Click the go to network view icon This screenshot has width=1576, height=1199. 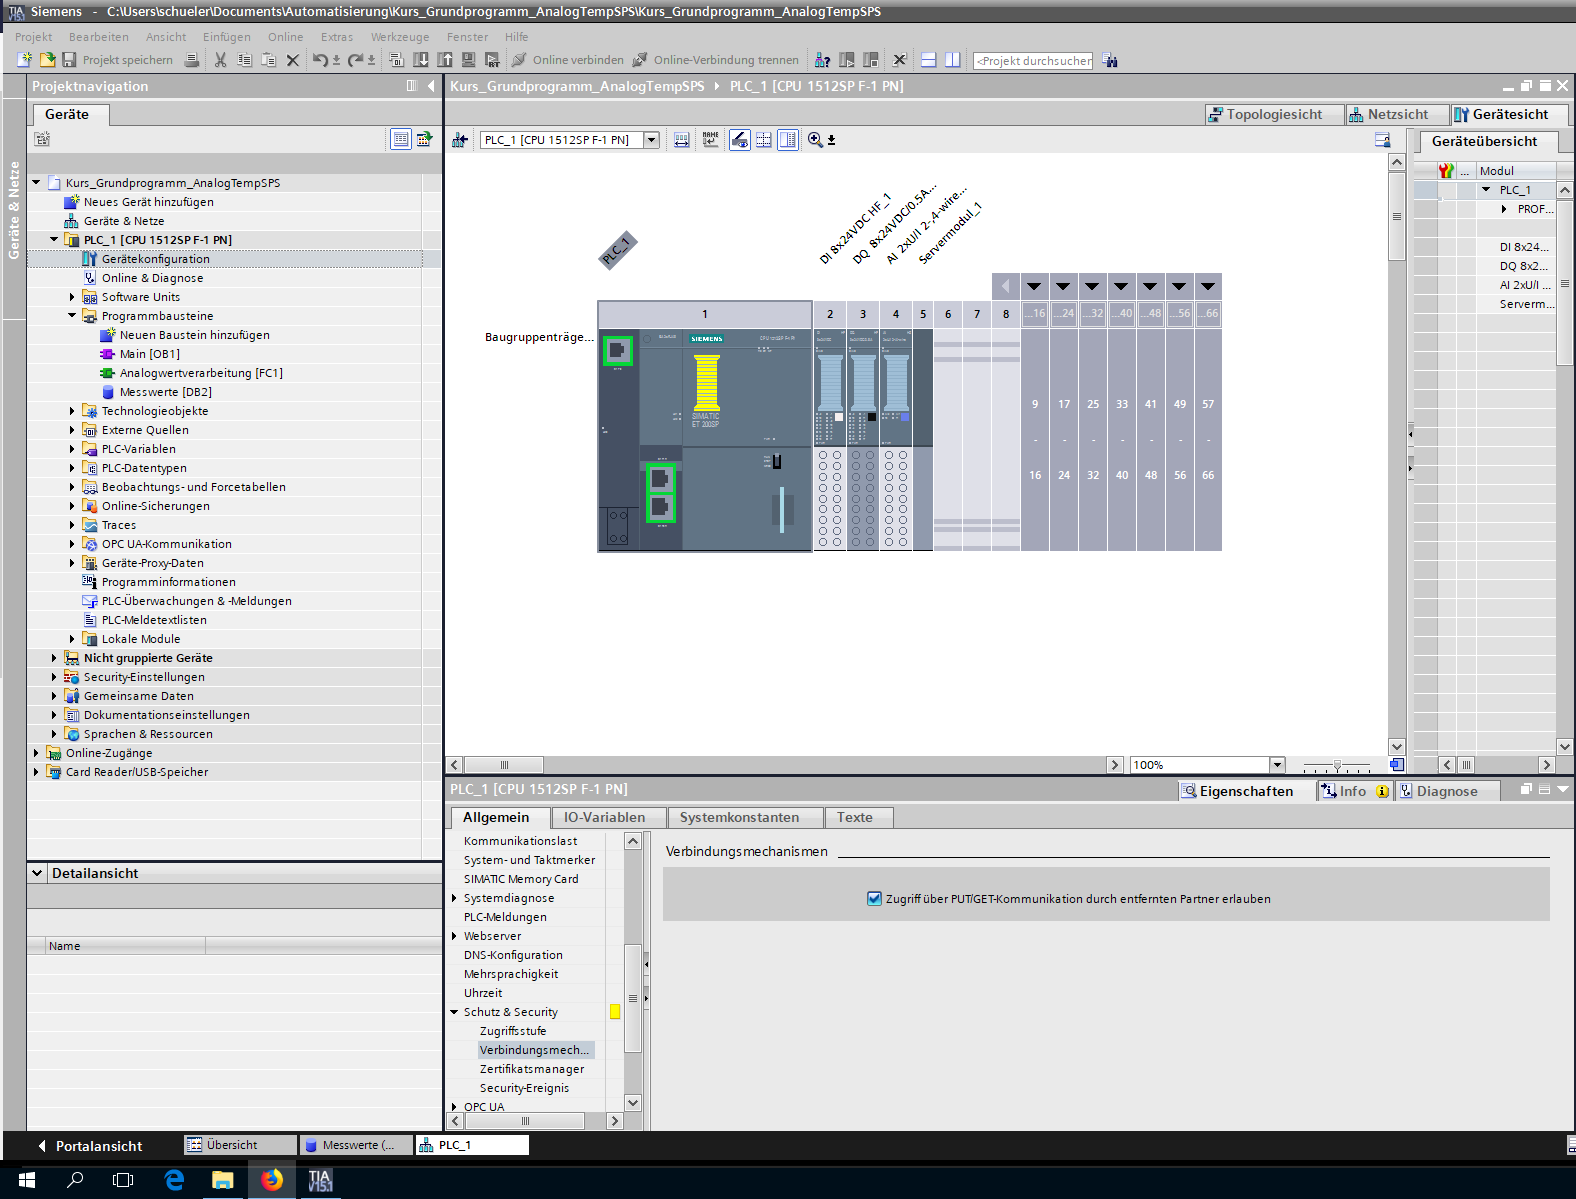[x=460, y=140]
